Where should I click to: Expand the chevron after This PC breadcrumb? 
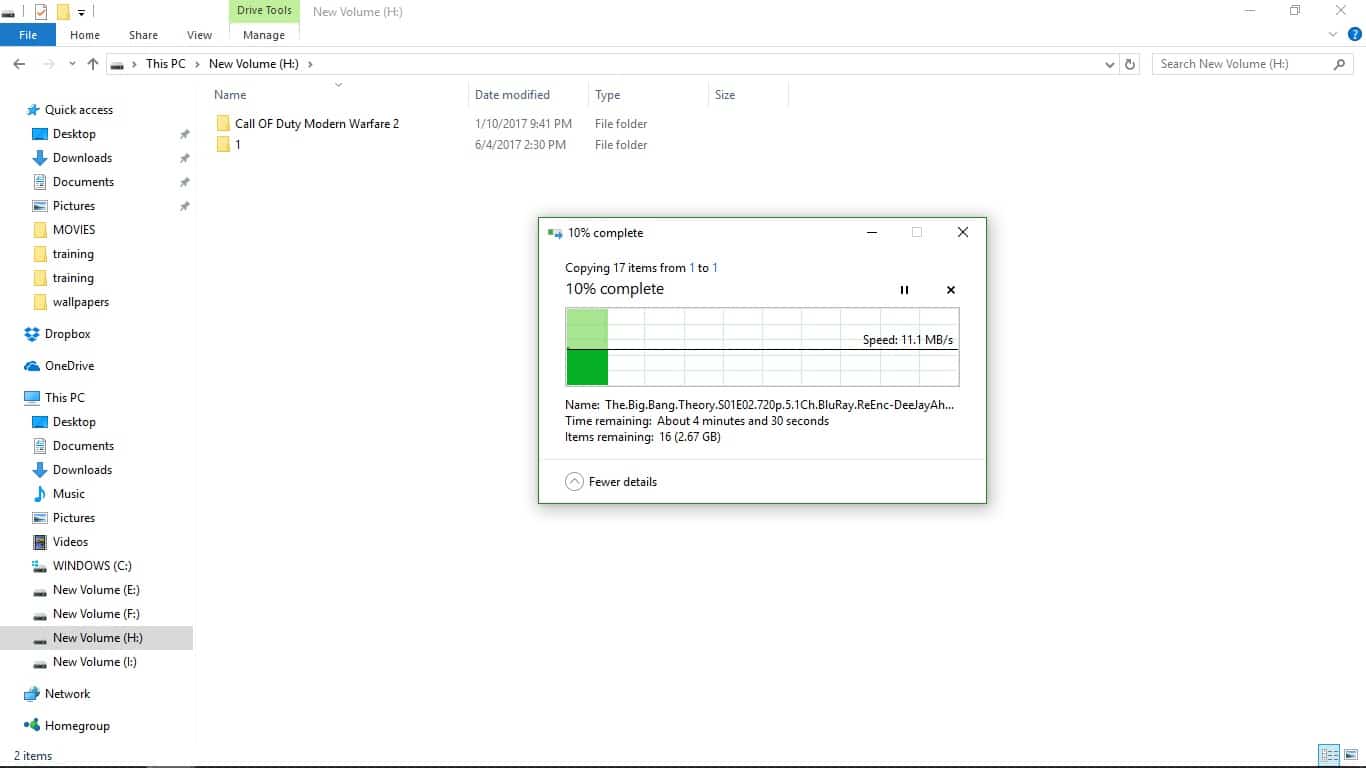coord(197,64)
